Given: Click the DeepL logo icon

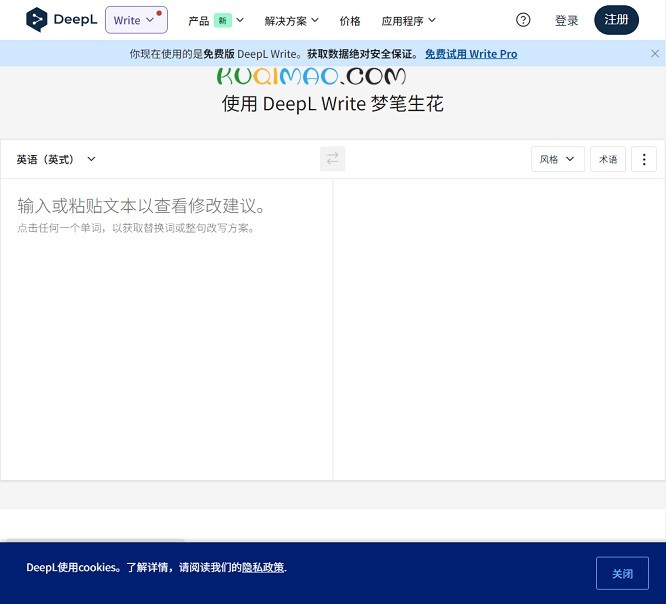Looking at the screenshot, I should (37, 20).
